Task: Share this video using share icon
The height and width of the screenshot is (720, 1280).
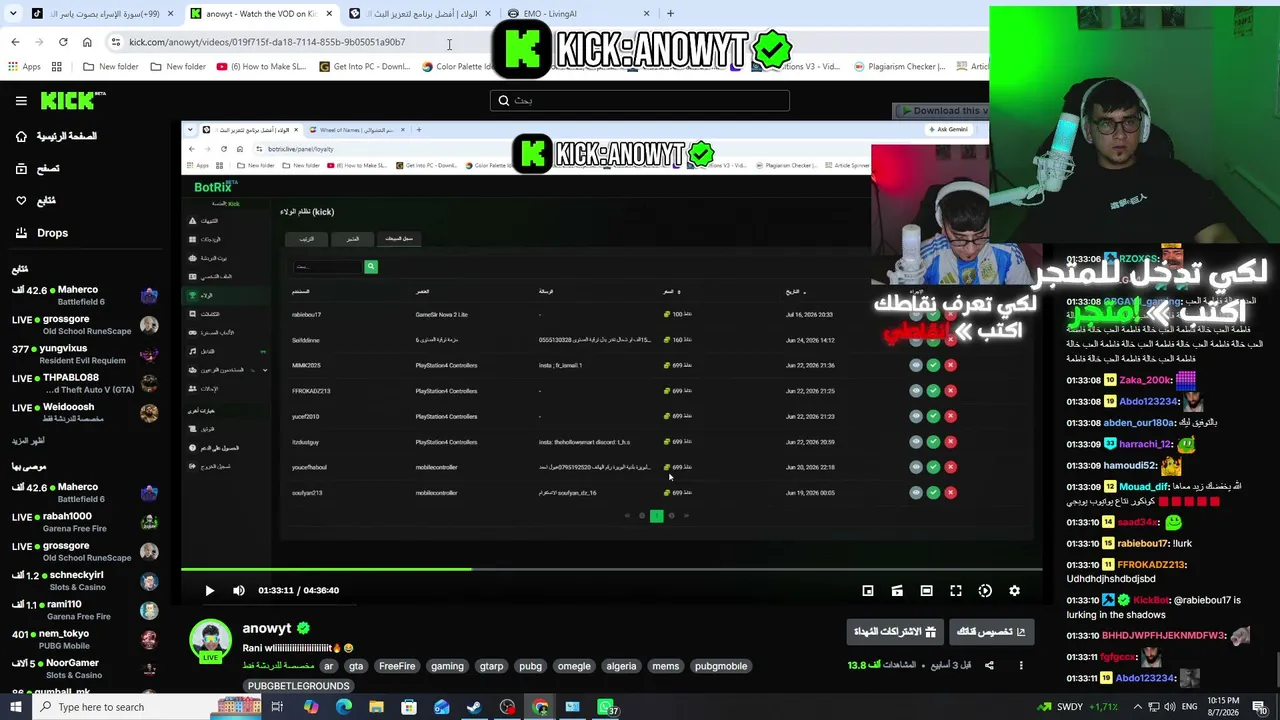Action: click(989, 665)
